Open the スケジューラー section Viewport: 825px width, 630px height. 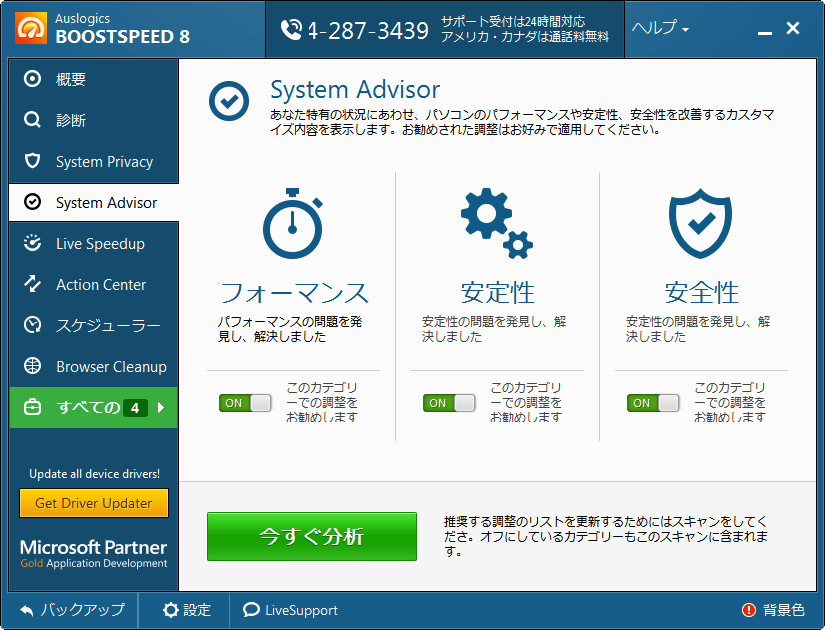(94, 326)
